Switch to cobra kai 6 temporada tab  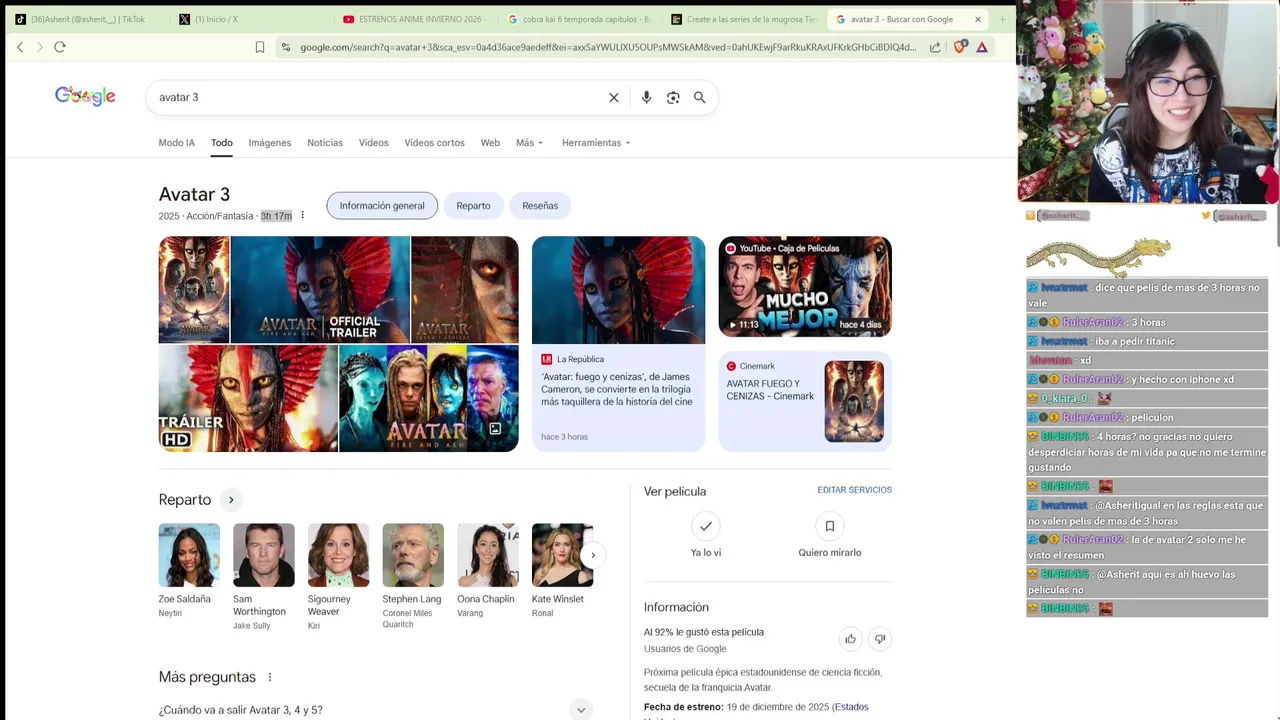579,19
